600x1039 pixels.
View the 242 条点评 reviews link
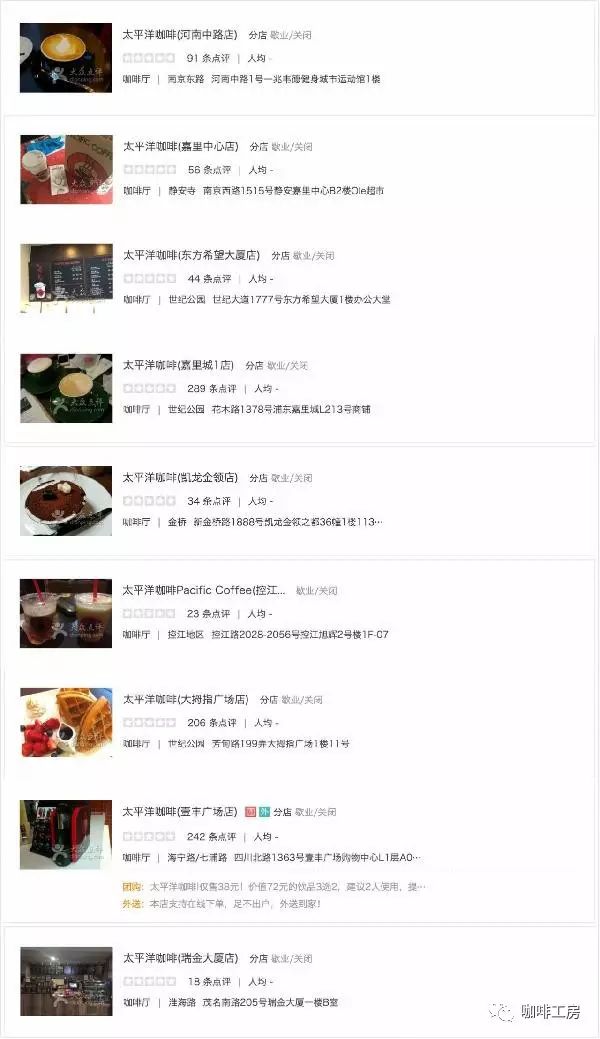(x=211, y=837)
